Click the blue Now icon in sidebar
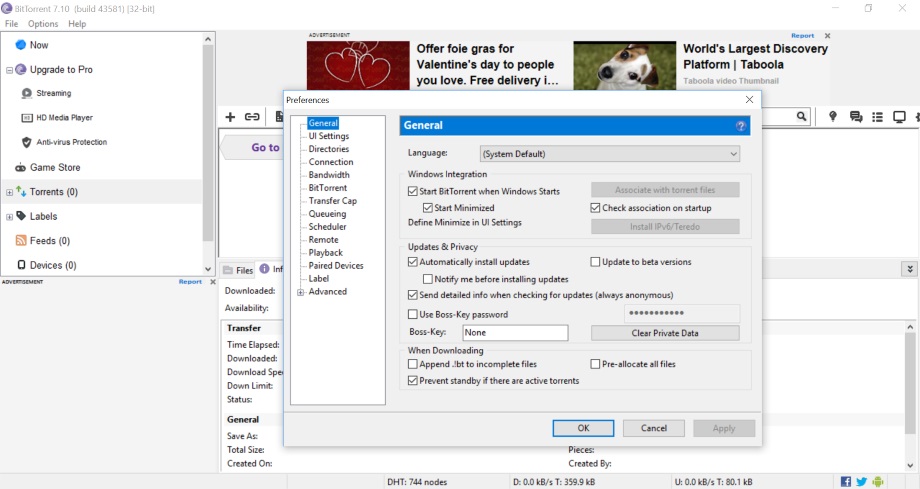Viewport: 920px width, 489px height. 21,45
